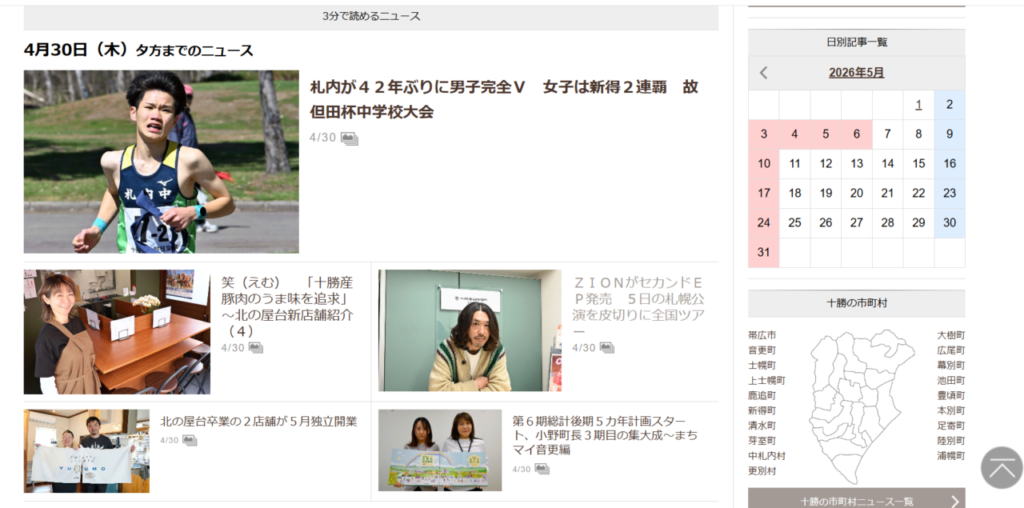Go to previous month in calendar
This screenshot has height=508, width=1024.
[764, 73]
